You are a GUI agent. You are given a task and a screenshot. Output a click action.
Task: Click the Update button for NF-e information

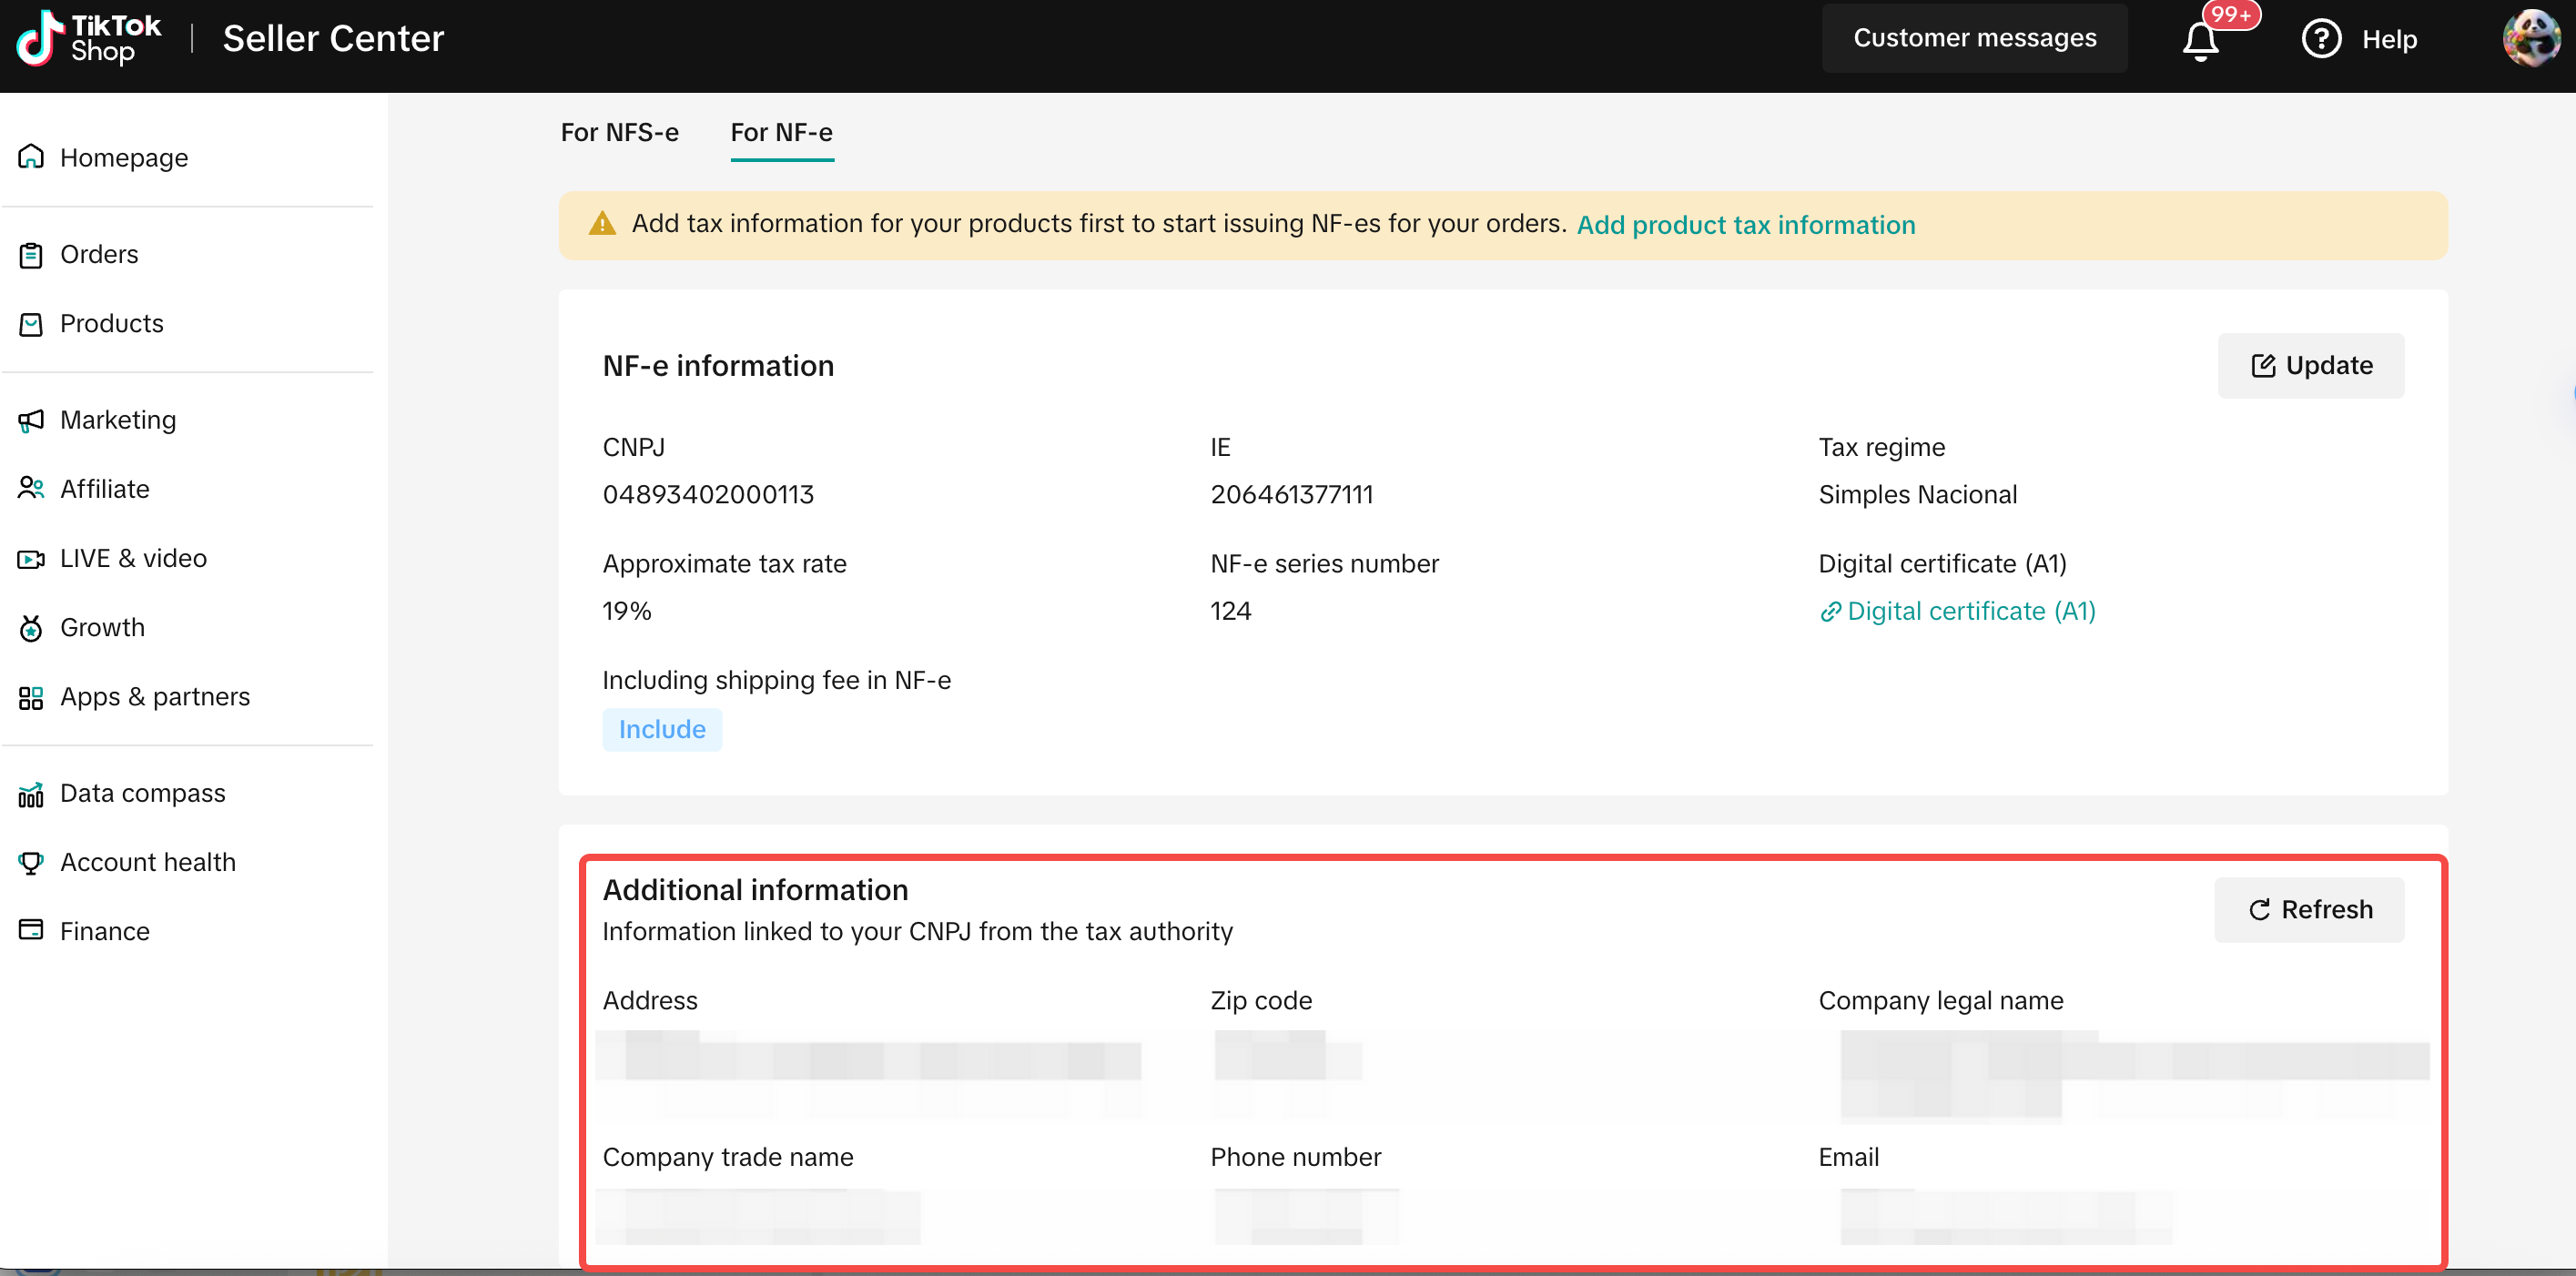pyautogui.click(x=2310, y=365)
